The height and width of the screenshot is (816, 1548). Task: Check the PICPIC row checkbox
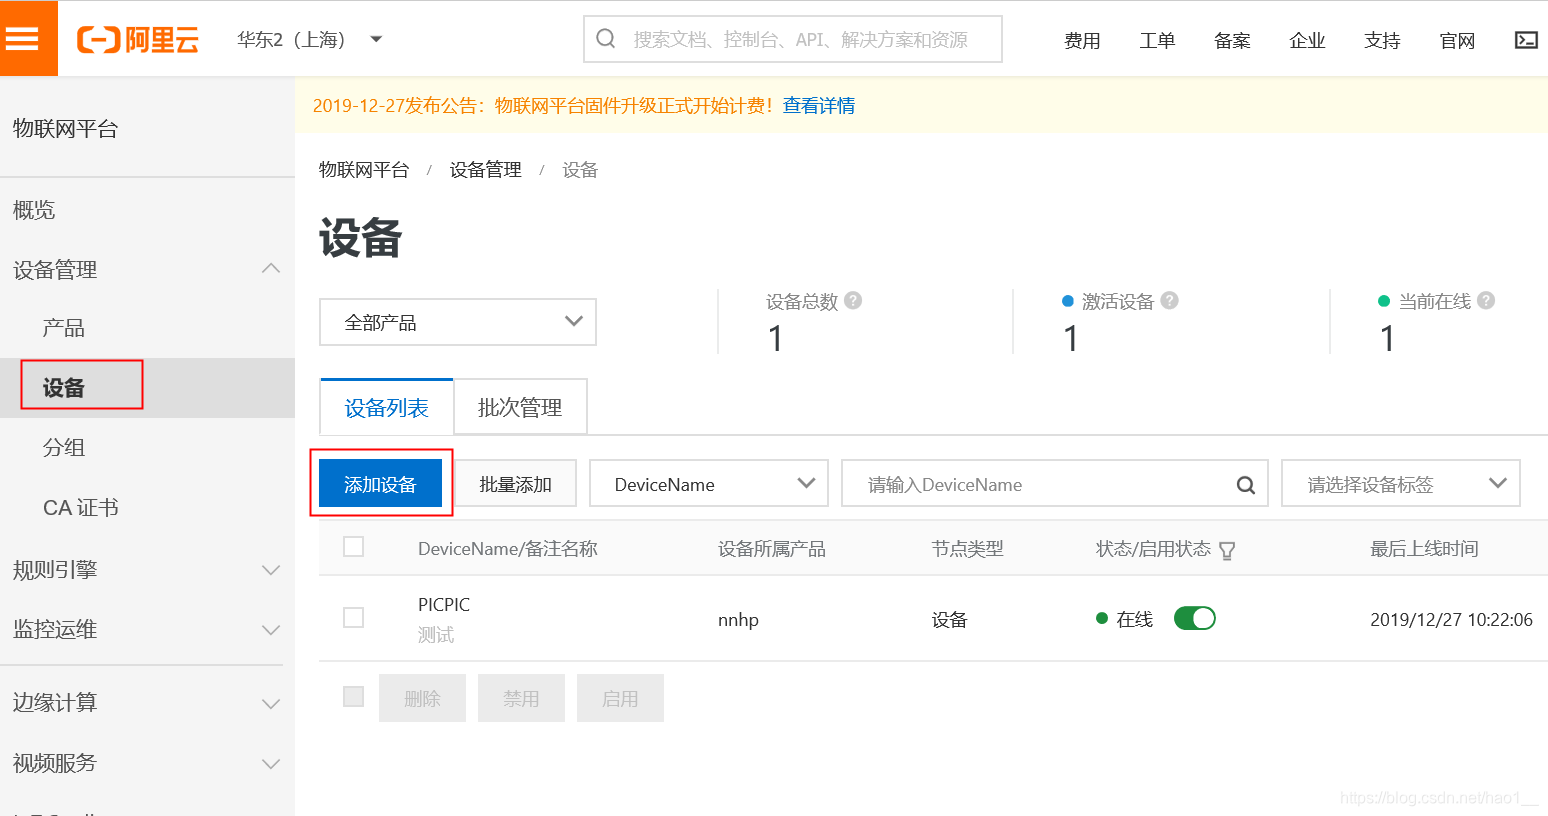[x=353, y=617]
